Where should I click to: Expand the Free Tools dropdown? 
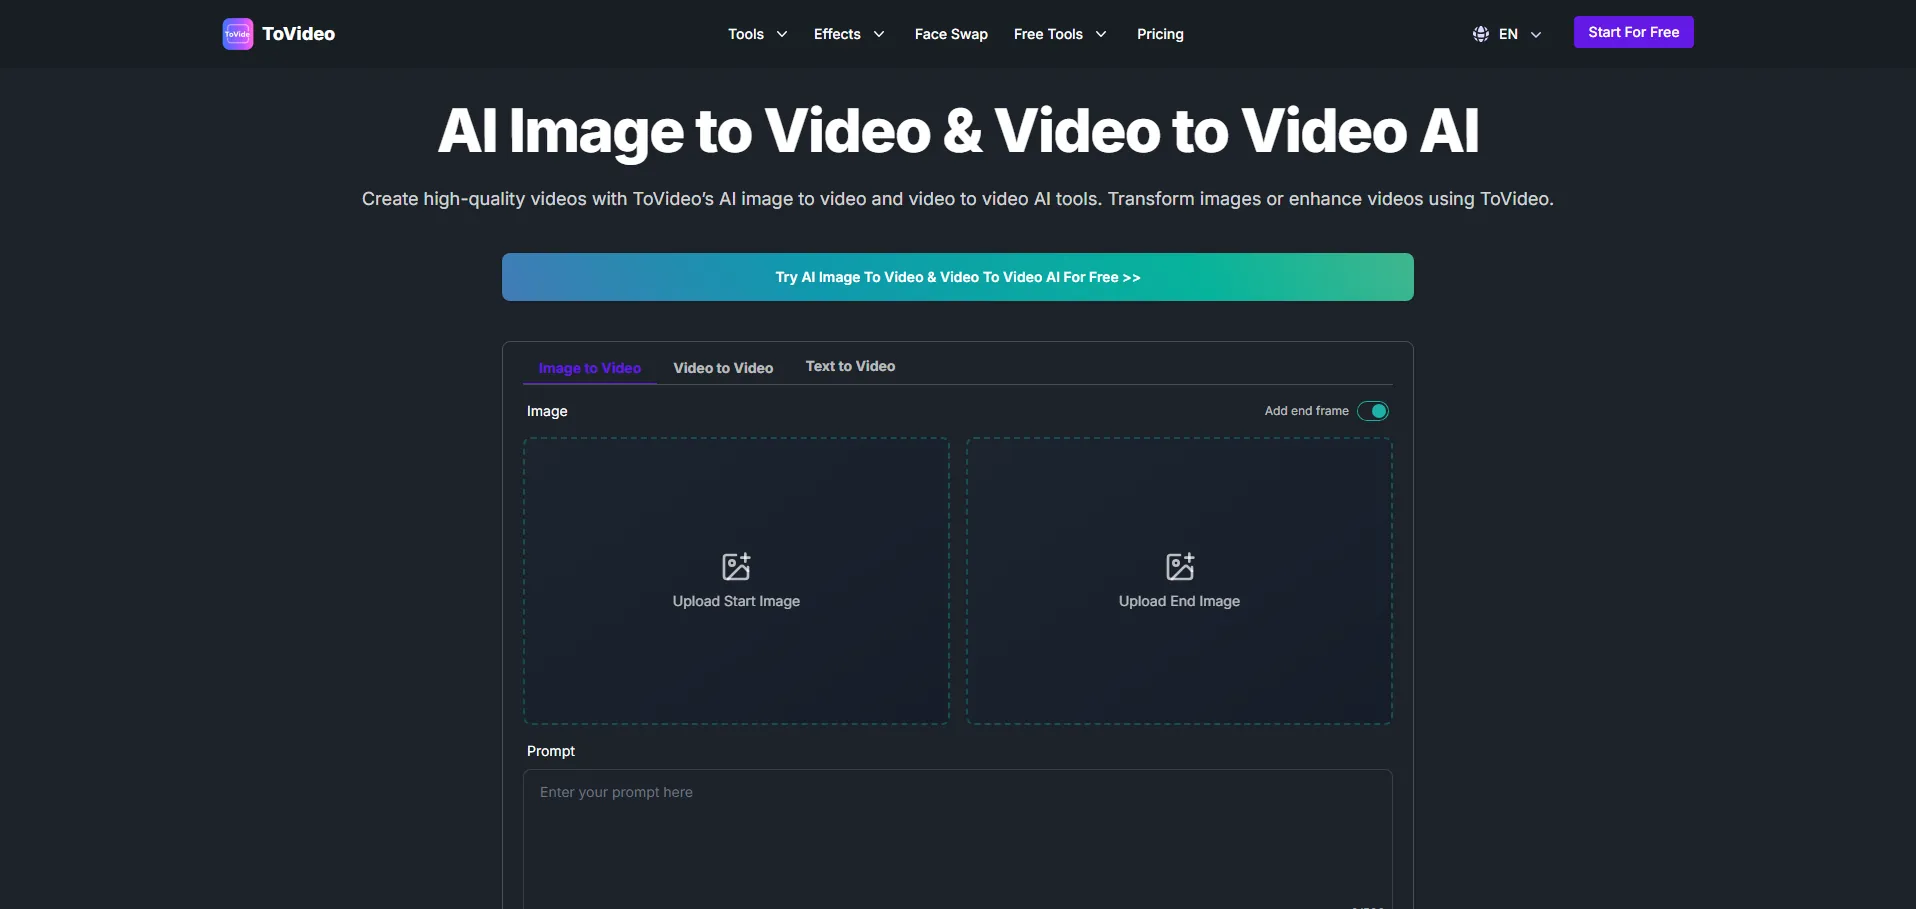1060,34
